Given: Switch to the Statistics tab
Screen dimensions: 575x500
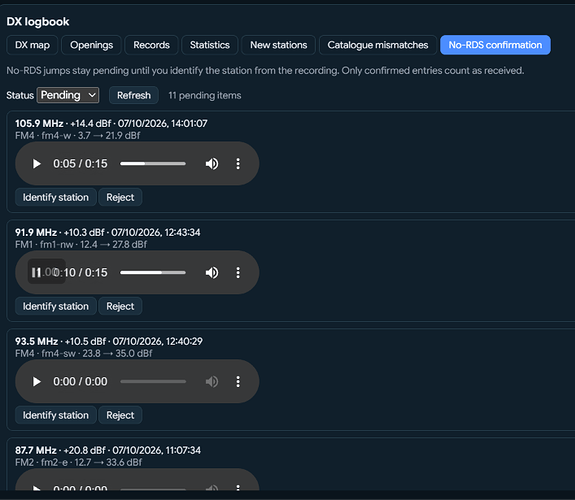Looking at the screenshot, I should pos(210,45).
